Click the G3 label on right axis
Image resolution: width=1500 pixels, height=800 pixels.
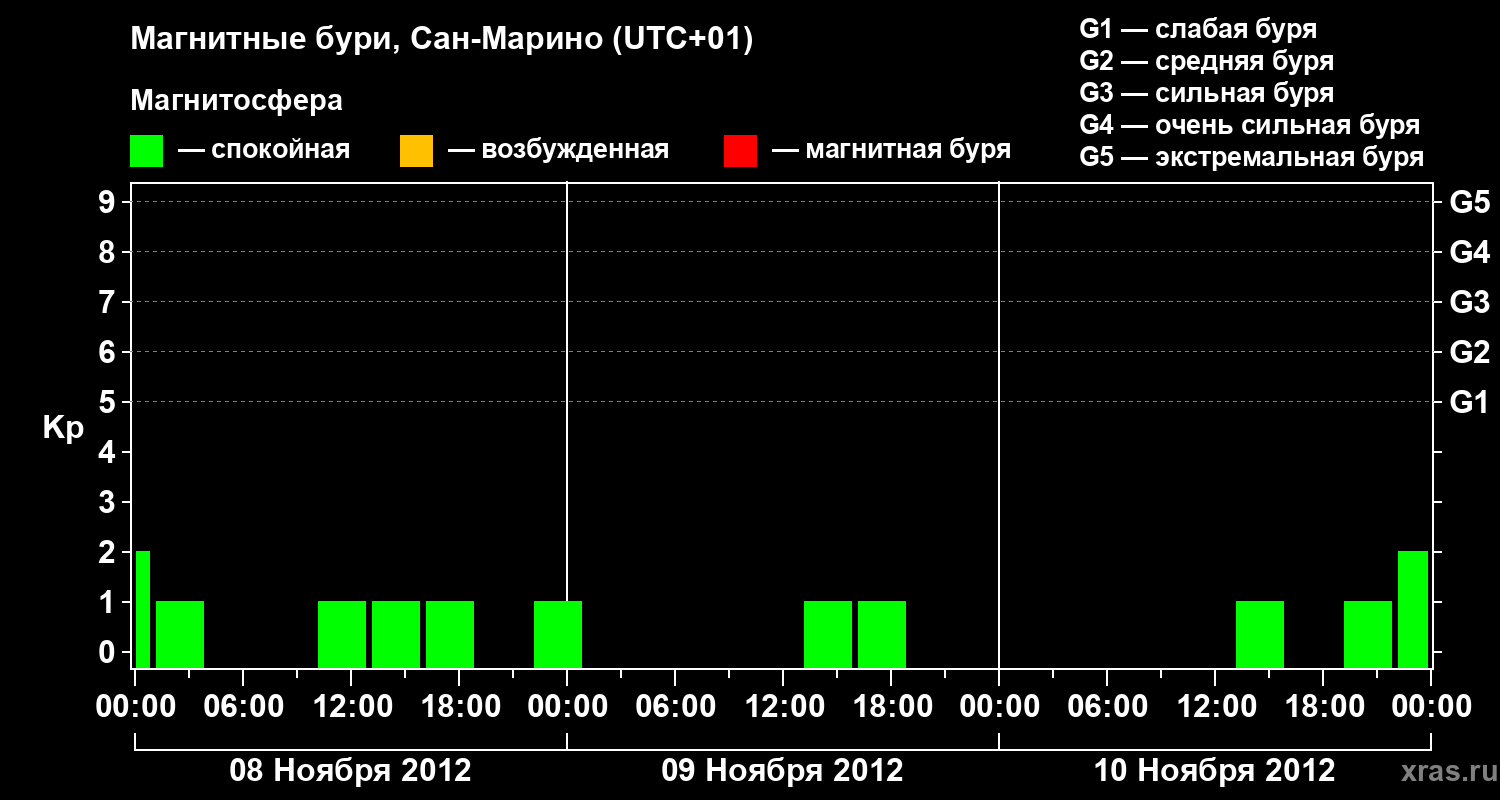coord(1470,302)
